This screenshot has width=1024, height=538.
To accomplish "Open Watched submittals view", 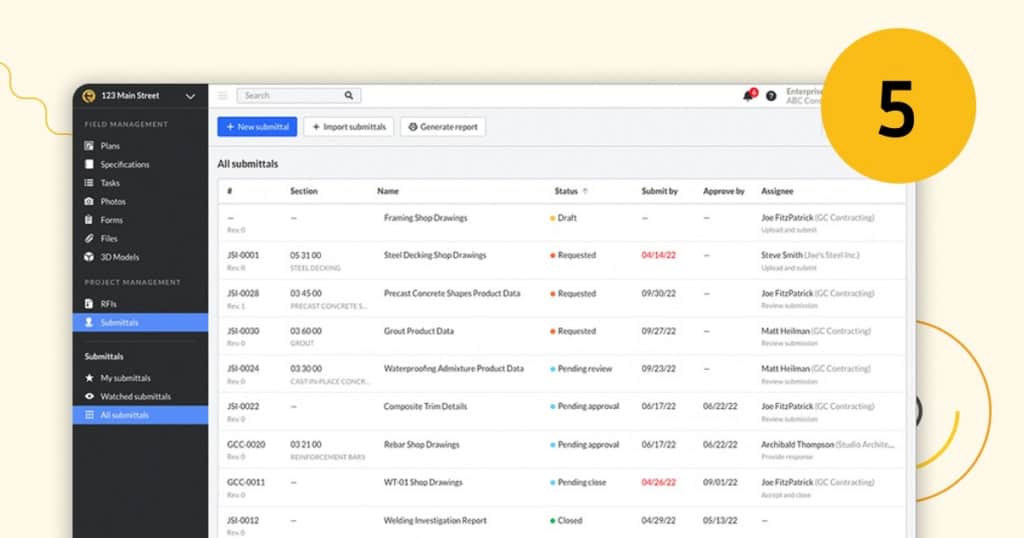I will [135, 396].
